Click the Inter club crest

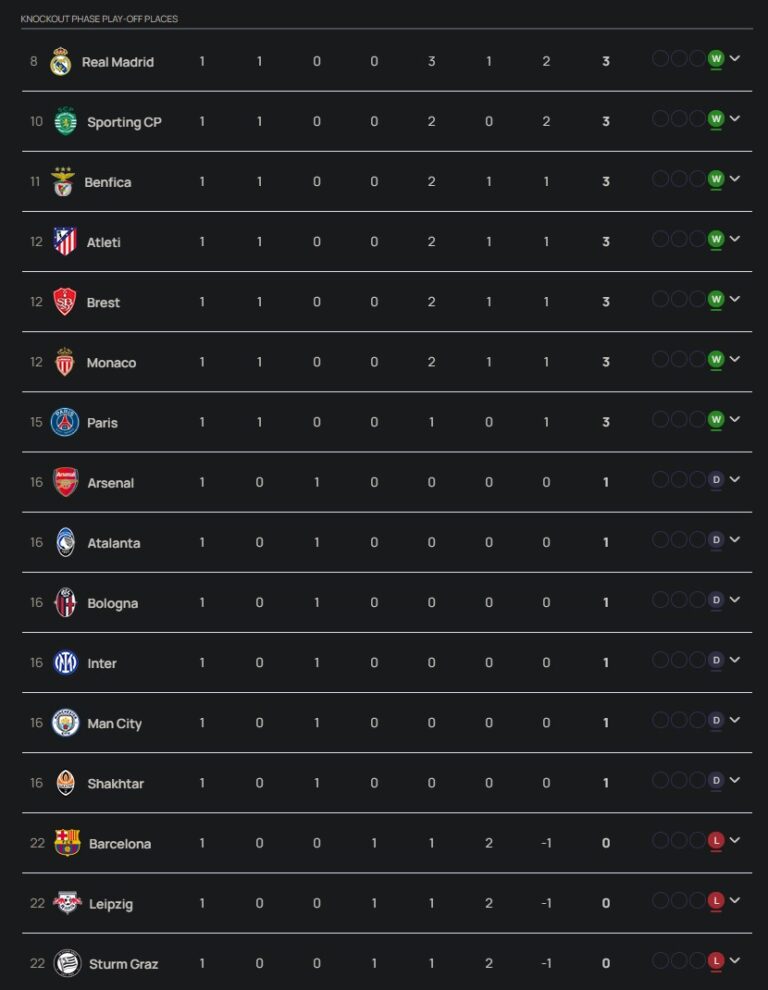(x=65, y=663)
